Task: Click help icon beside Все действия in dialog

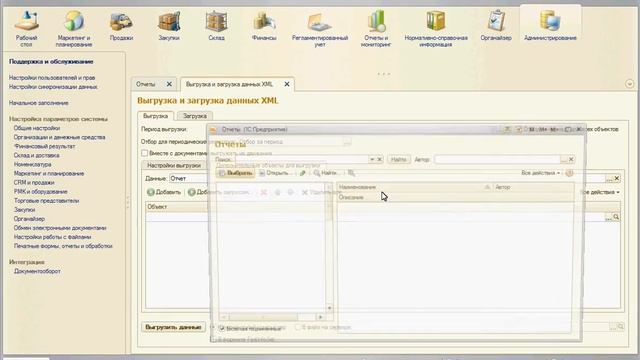Action: [569, 173]
